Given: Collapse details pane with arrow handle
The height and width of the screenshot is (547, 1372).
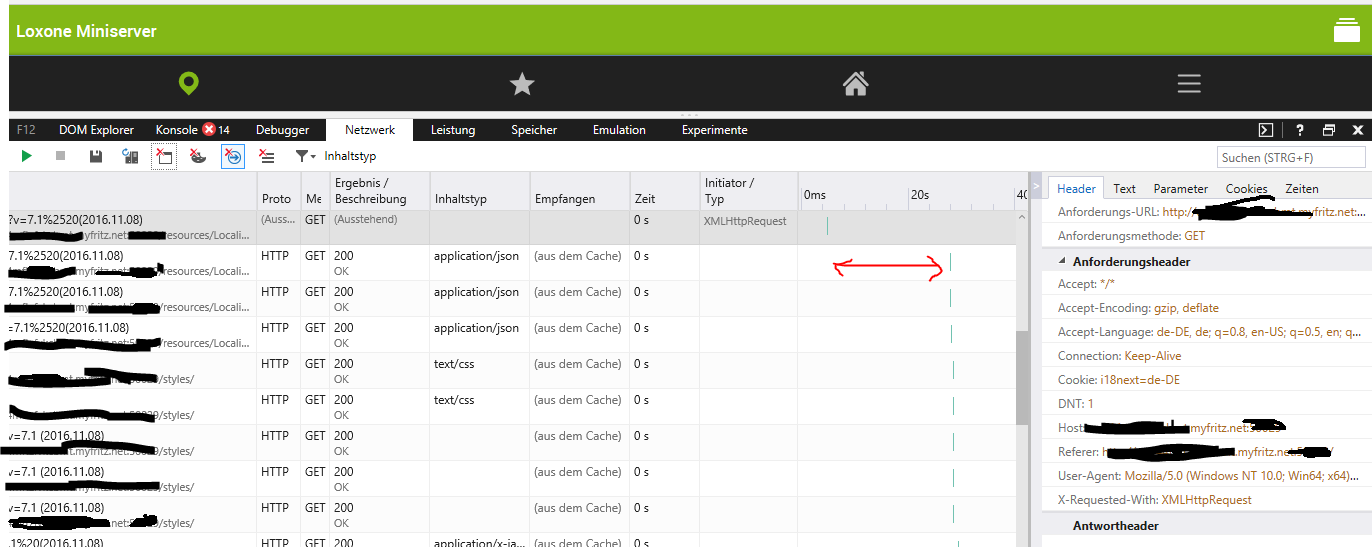Looking at the screenshot, I should (1036, 187).
